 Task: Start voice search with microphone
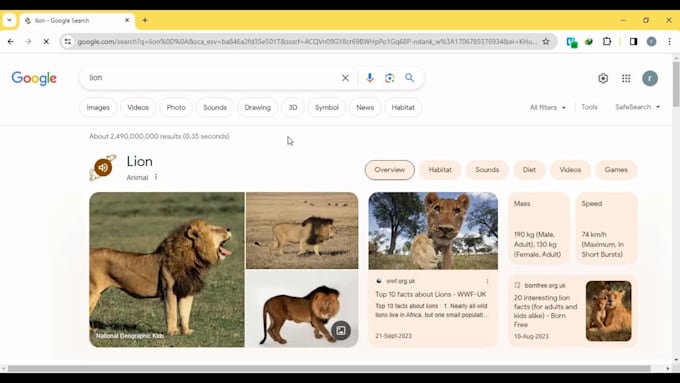click(x=369, y=78)
